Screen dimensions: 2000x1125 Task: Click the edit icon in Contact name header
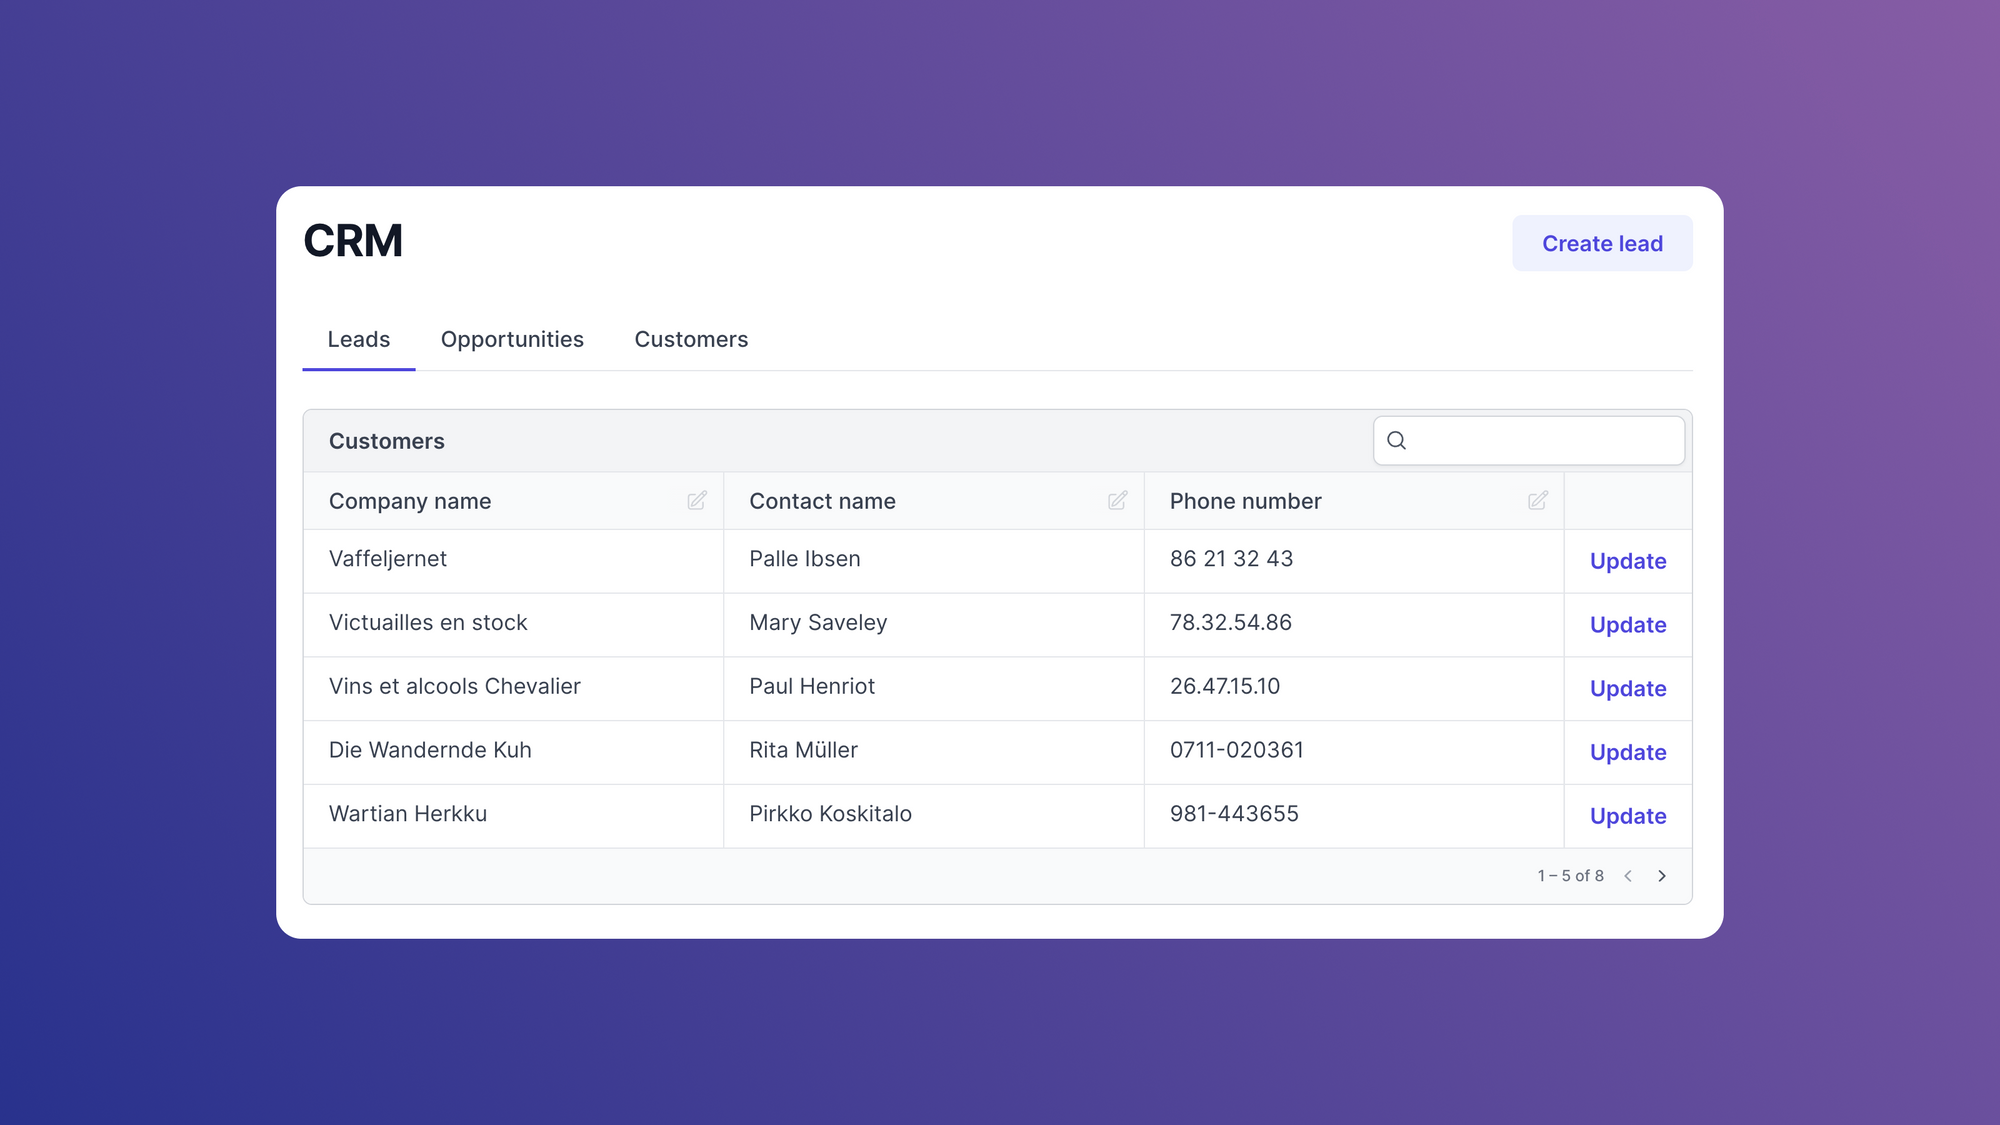click(x=1117, y=500)
